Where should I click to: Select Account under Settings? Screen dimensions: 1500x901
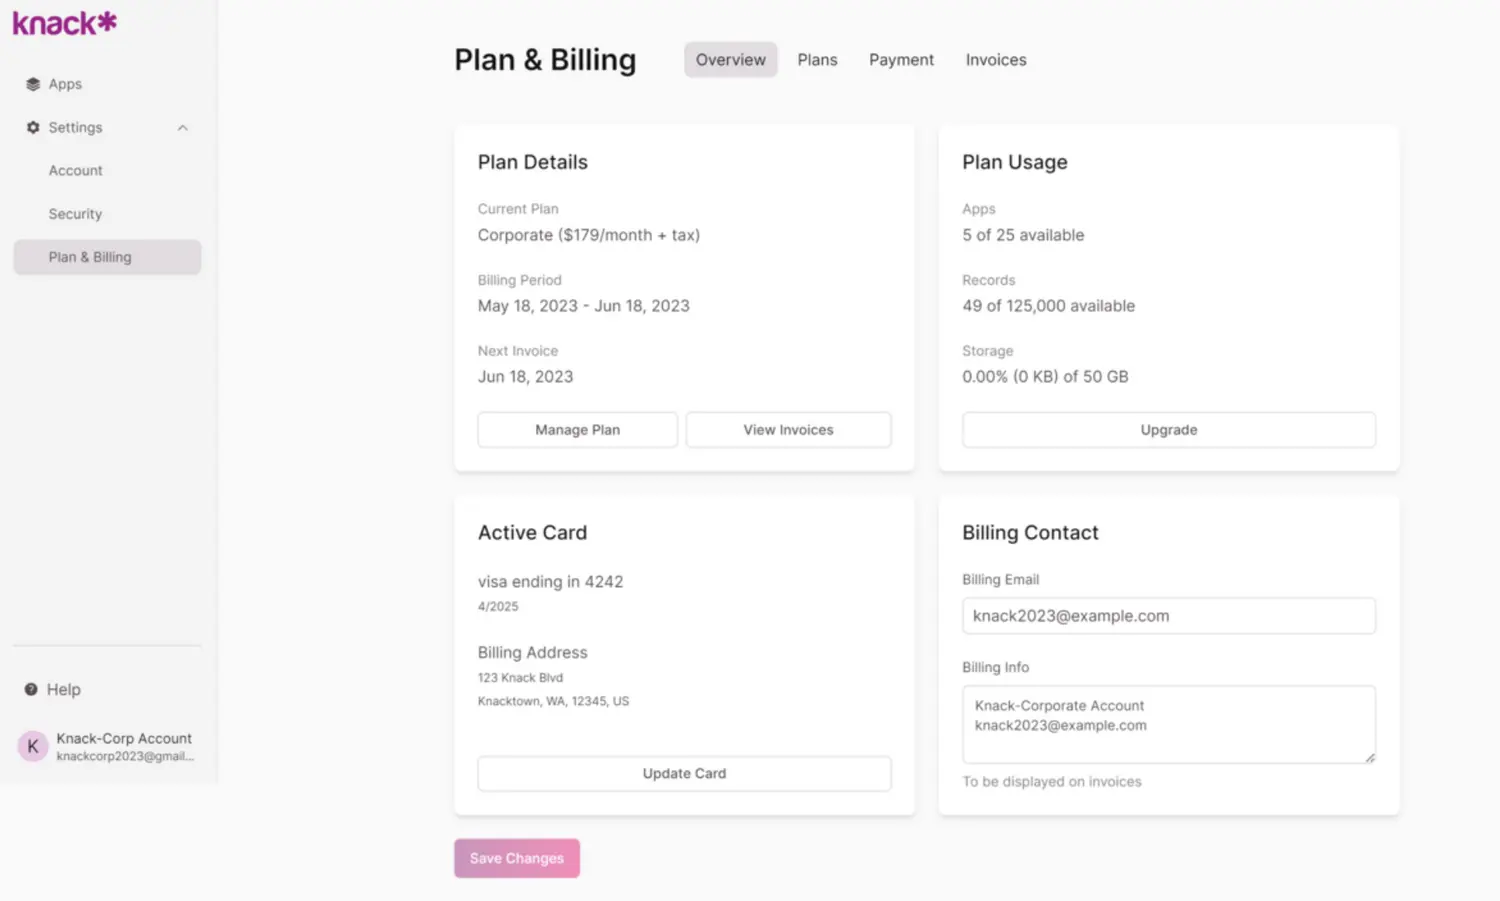[x=75, y=170]
